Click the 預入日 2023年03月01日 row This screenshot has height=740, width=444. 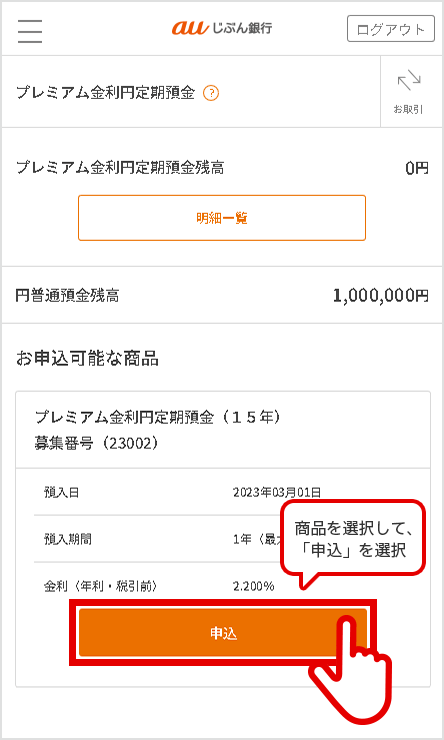[x=223, y=493]
